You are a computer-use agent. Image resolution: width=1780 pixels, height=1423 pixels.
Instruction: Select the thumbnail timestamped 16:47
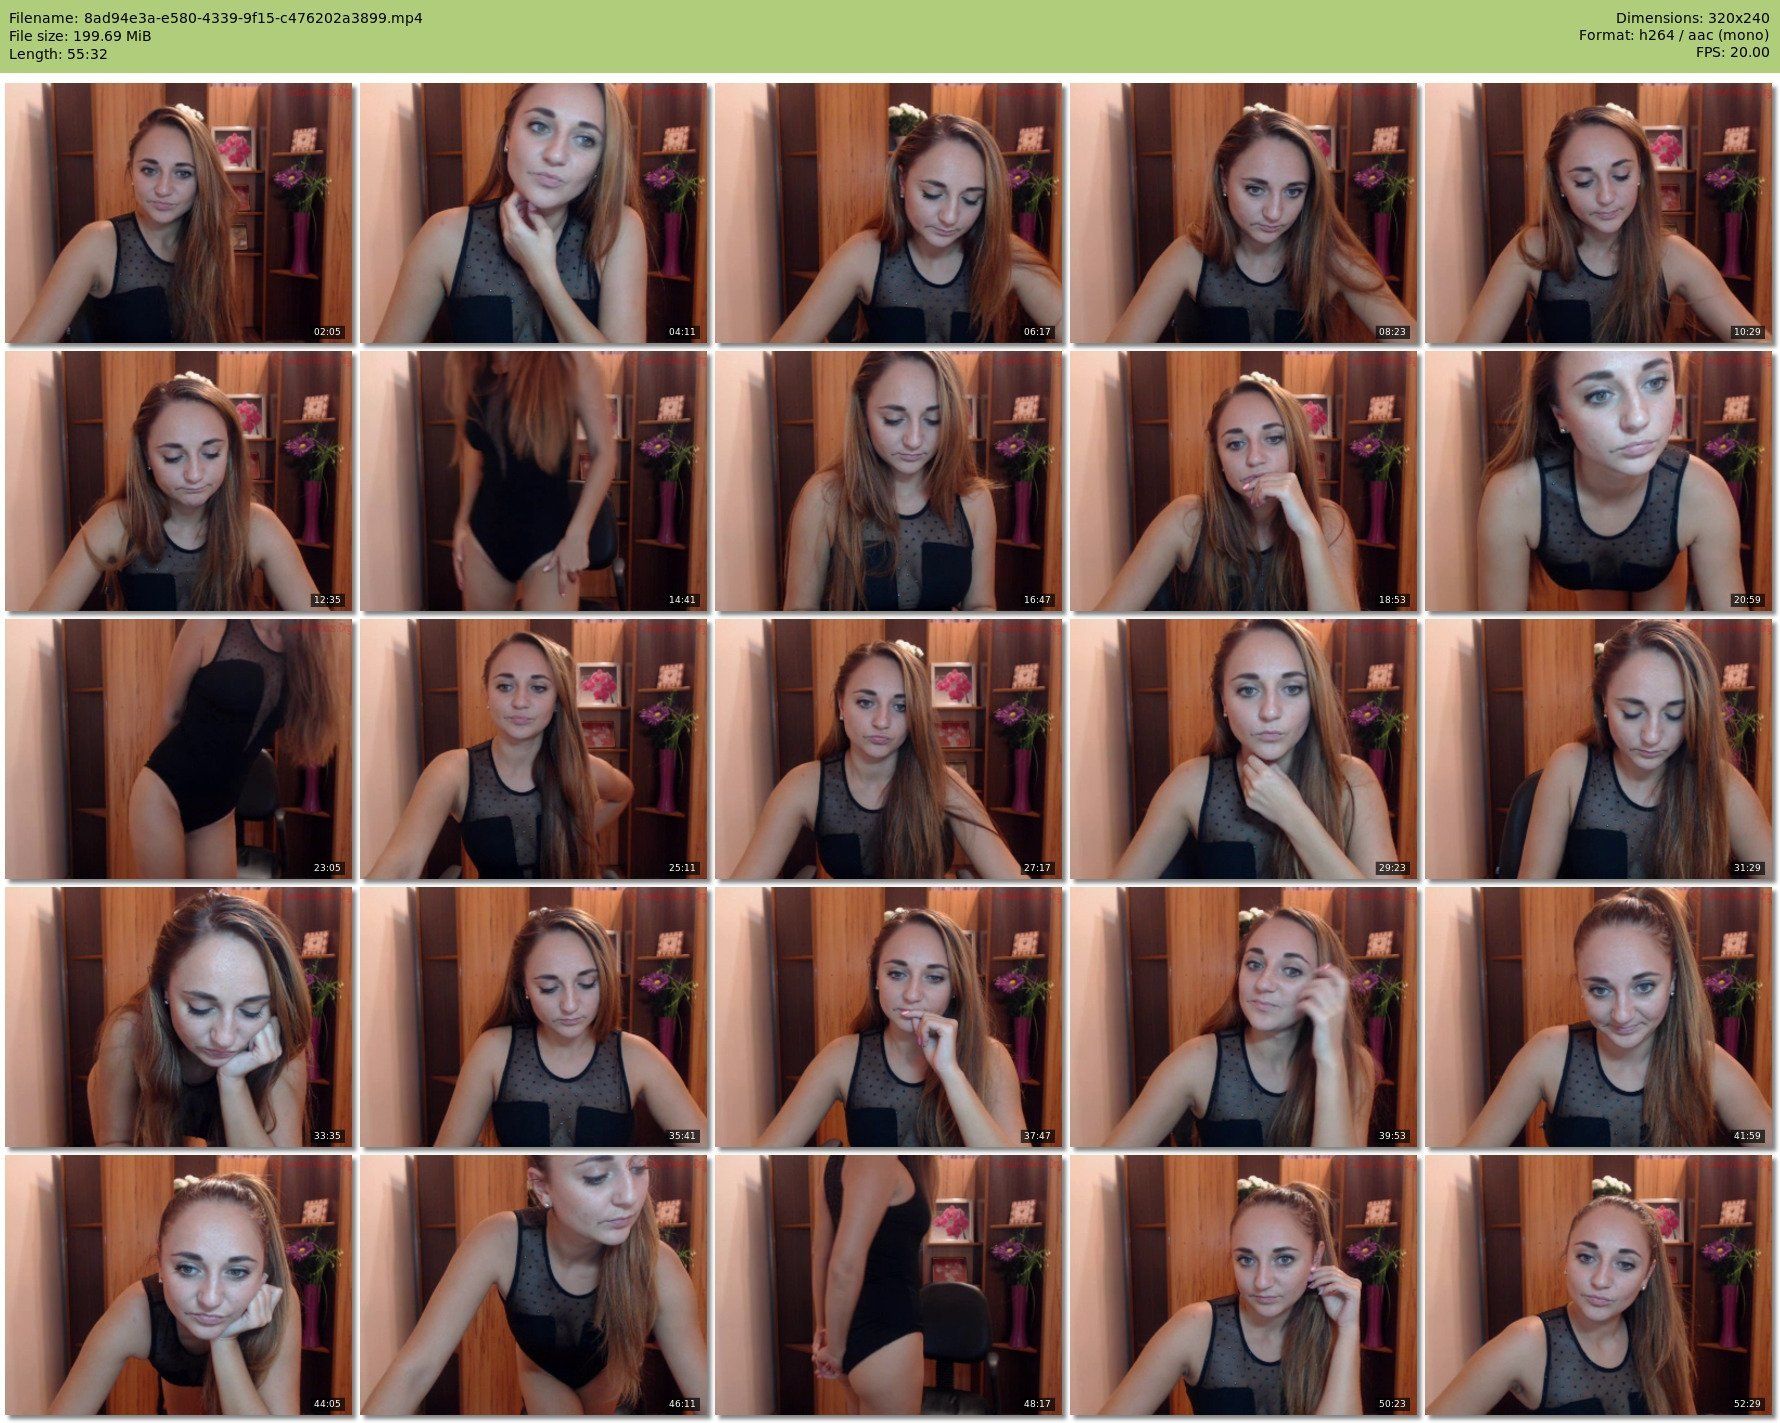[x=888, y=481]
